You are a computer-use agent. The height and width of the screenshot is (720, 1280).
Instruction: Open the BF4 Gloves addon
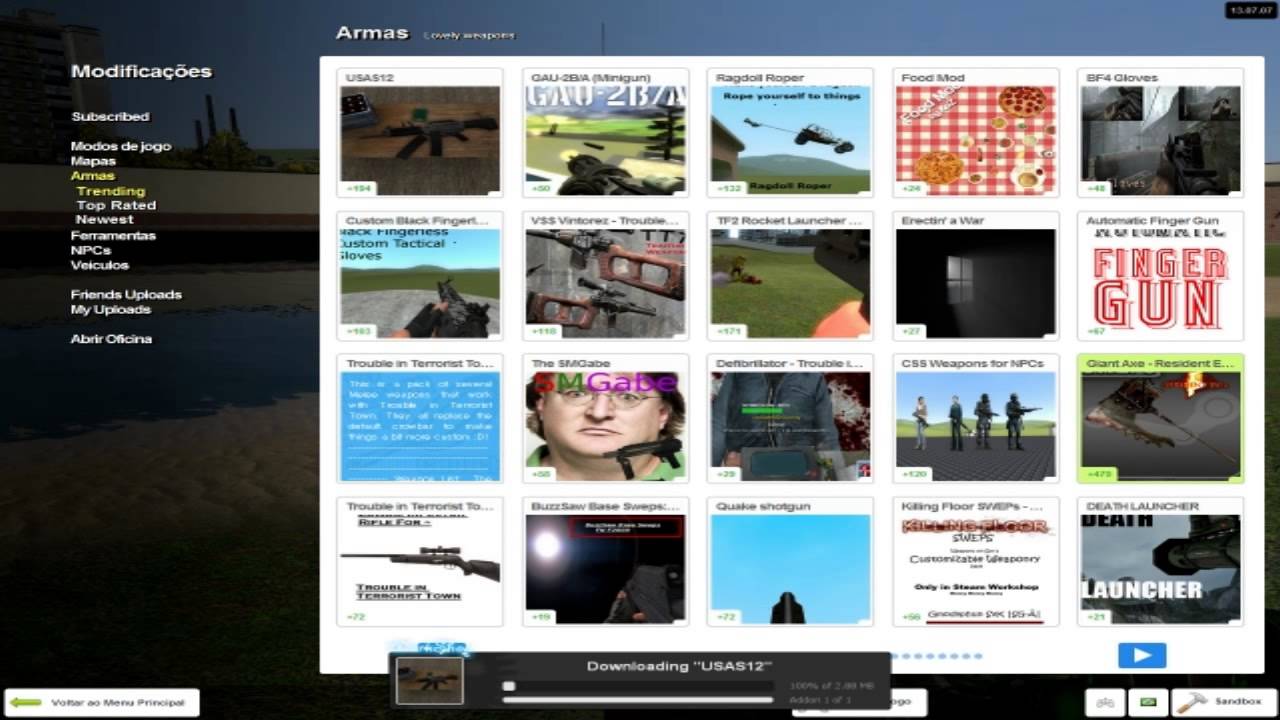1160,133
